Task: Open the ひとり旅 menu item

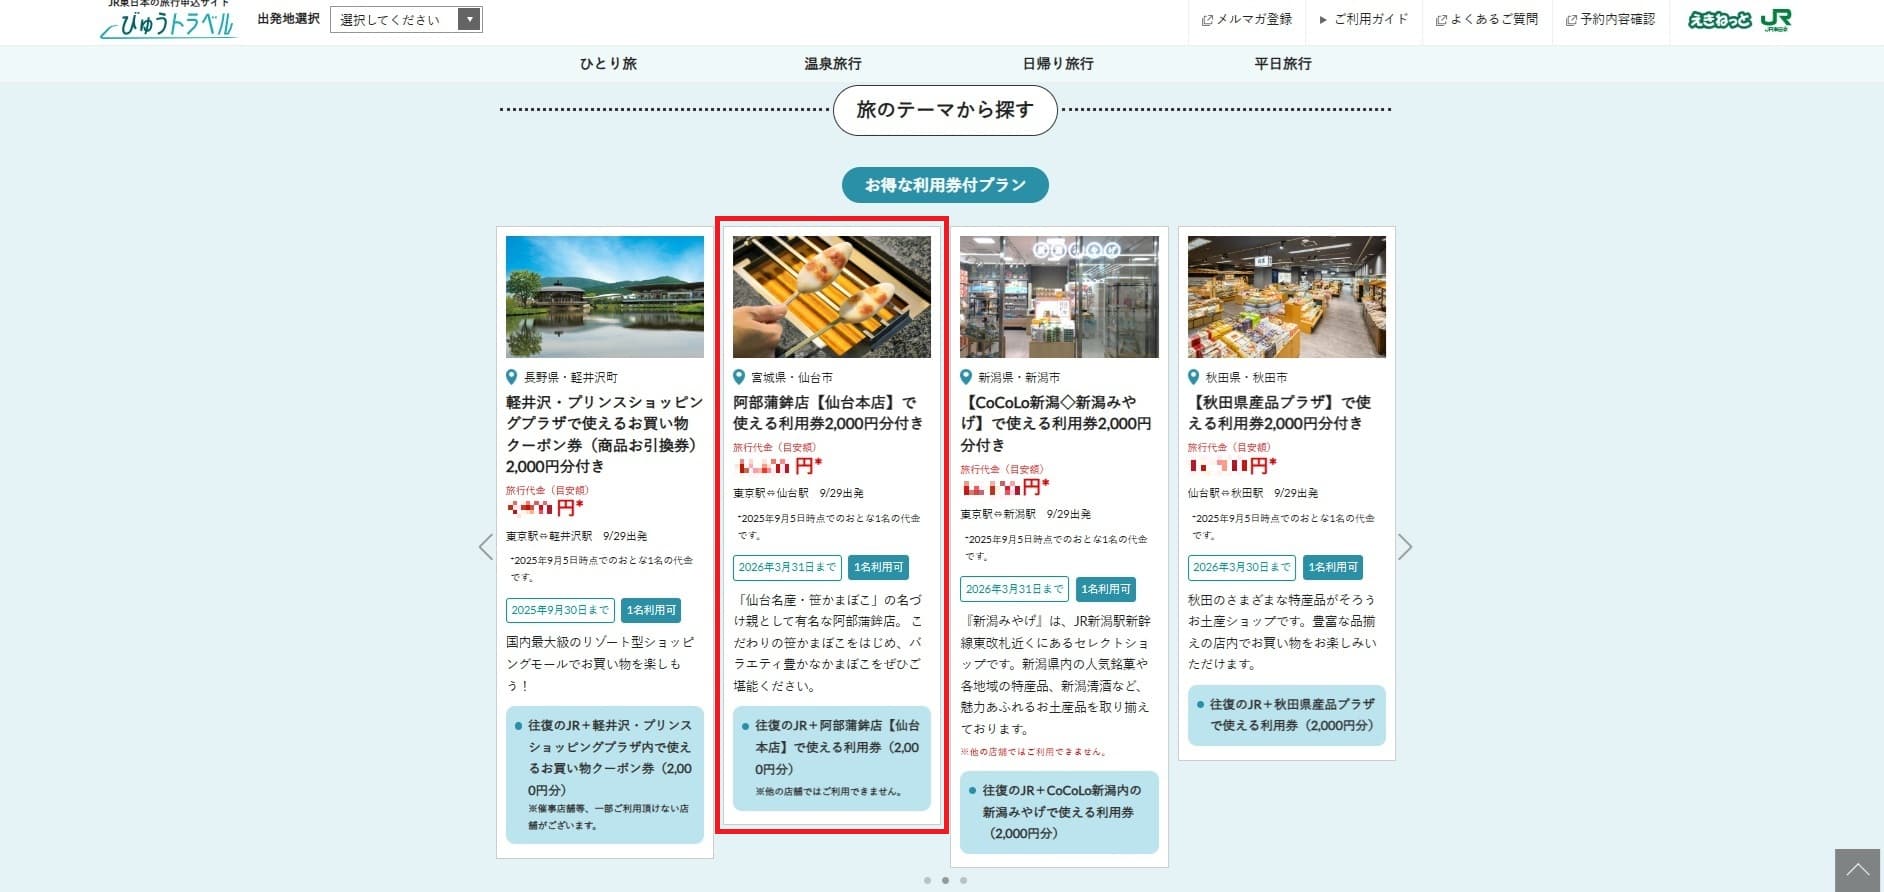Action: (x=608, y=63)
